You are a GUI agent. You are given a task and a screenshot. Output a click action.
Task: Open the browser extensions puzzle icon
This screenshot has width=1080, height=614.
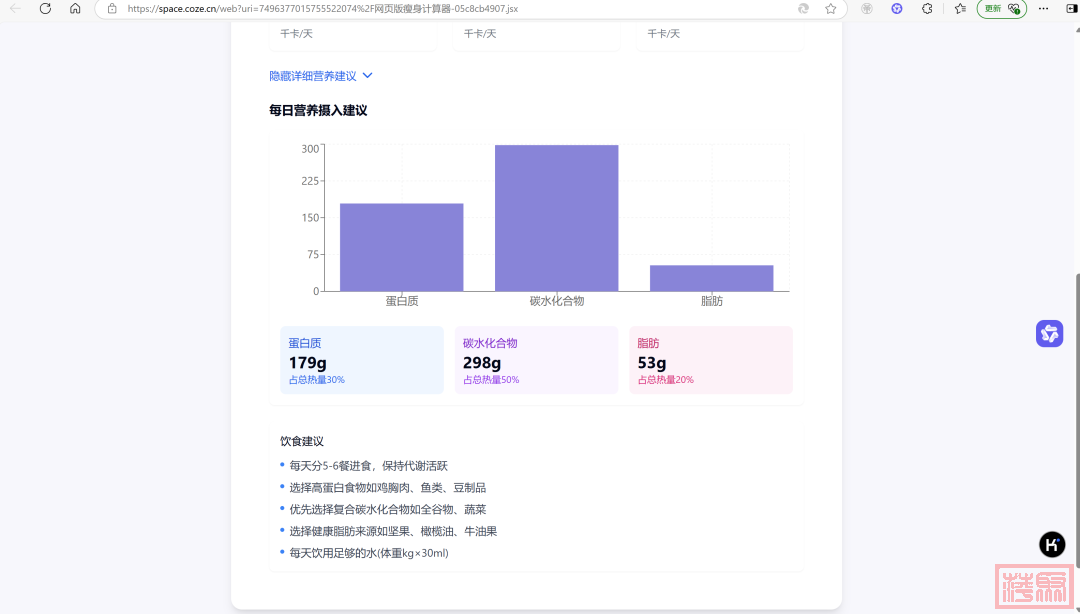(x=927, y=8)
